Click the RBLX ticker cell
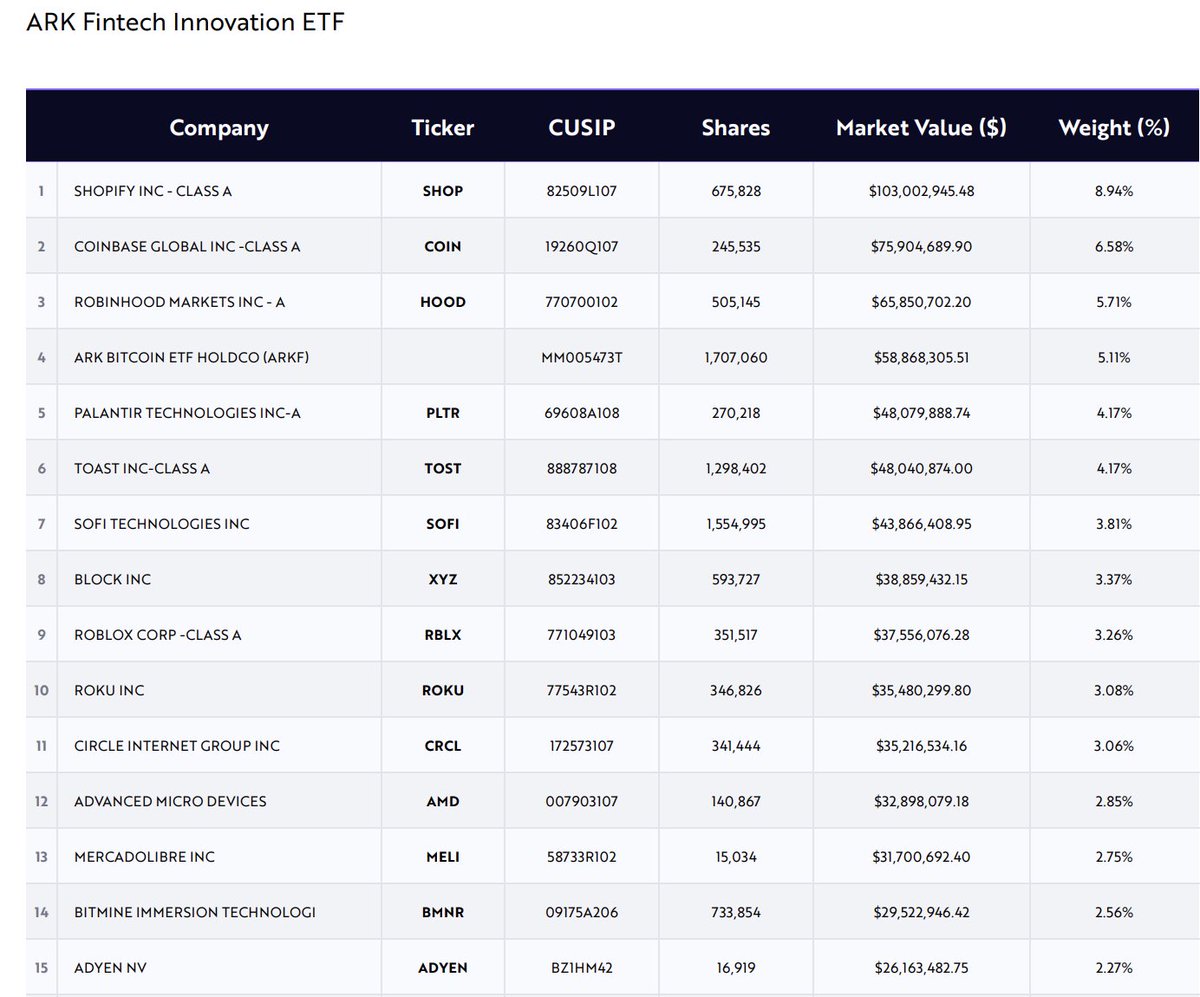Image resolution: width=1200 pixels, height=997 pixels. [x=443, y=635]
